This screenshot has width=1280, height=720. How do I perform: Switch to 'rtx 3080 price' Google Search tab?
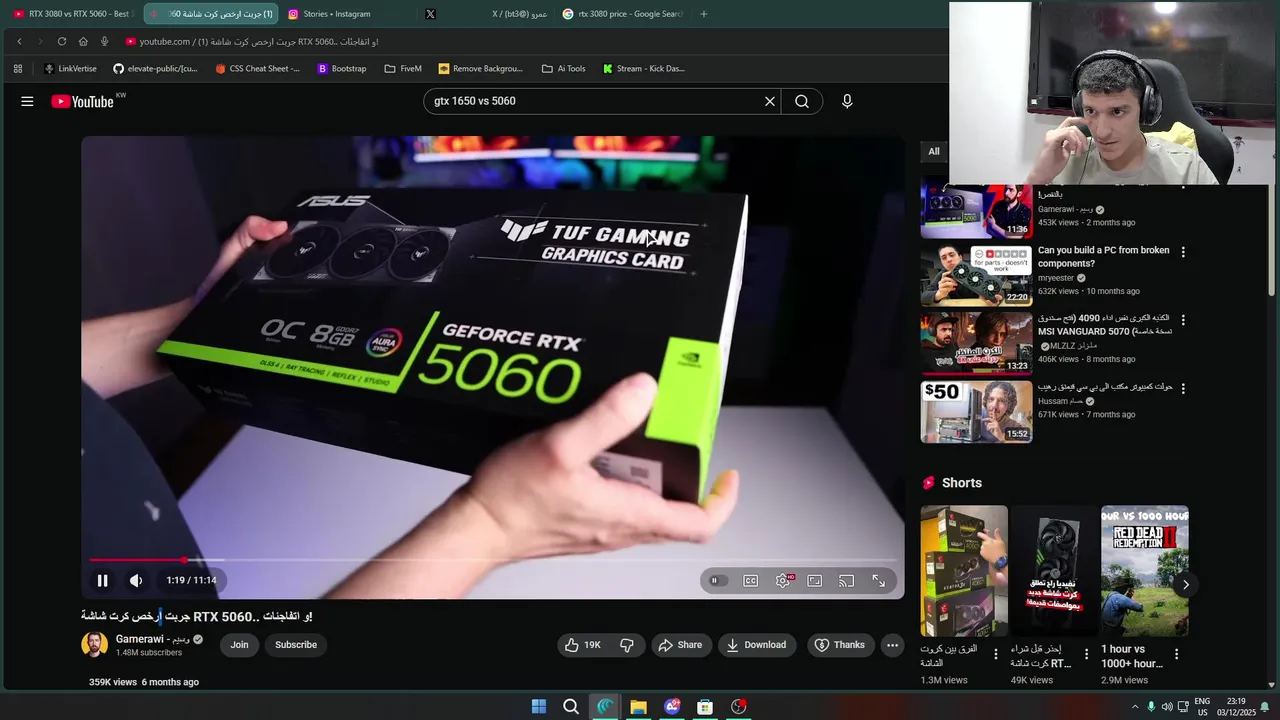(x=622, y=14)
